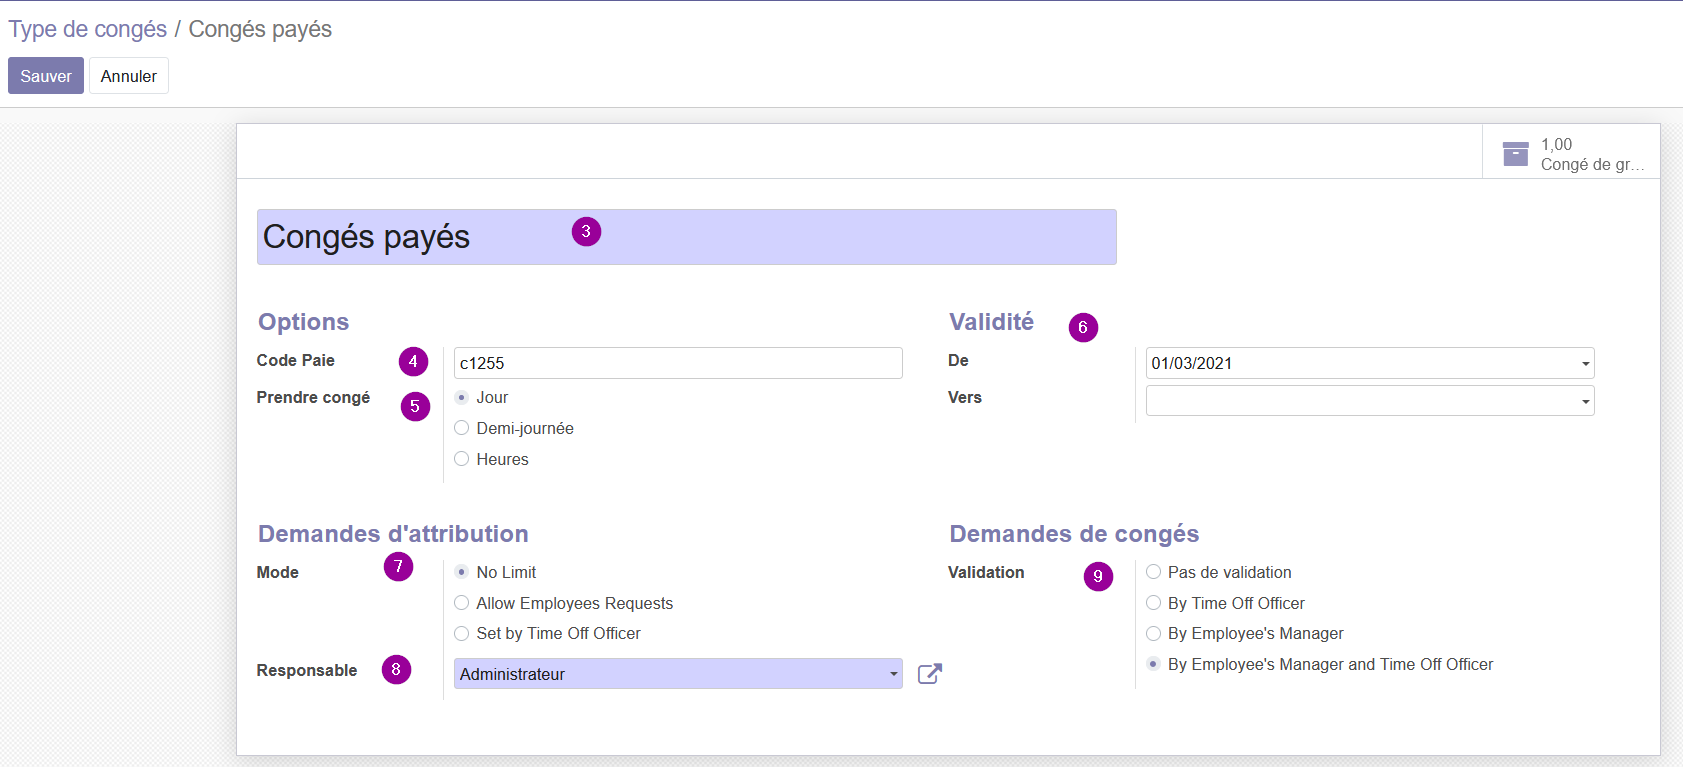
Task: Click the Annuler button
Action: coord(129,76)
